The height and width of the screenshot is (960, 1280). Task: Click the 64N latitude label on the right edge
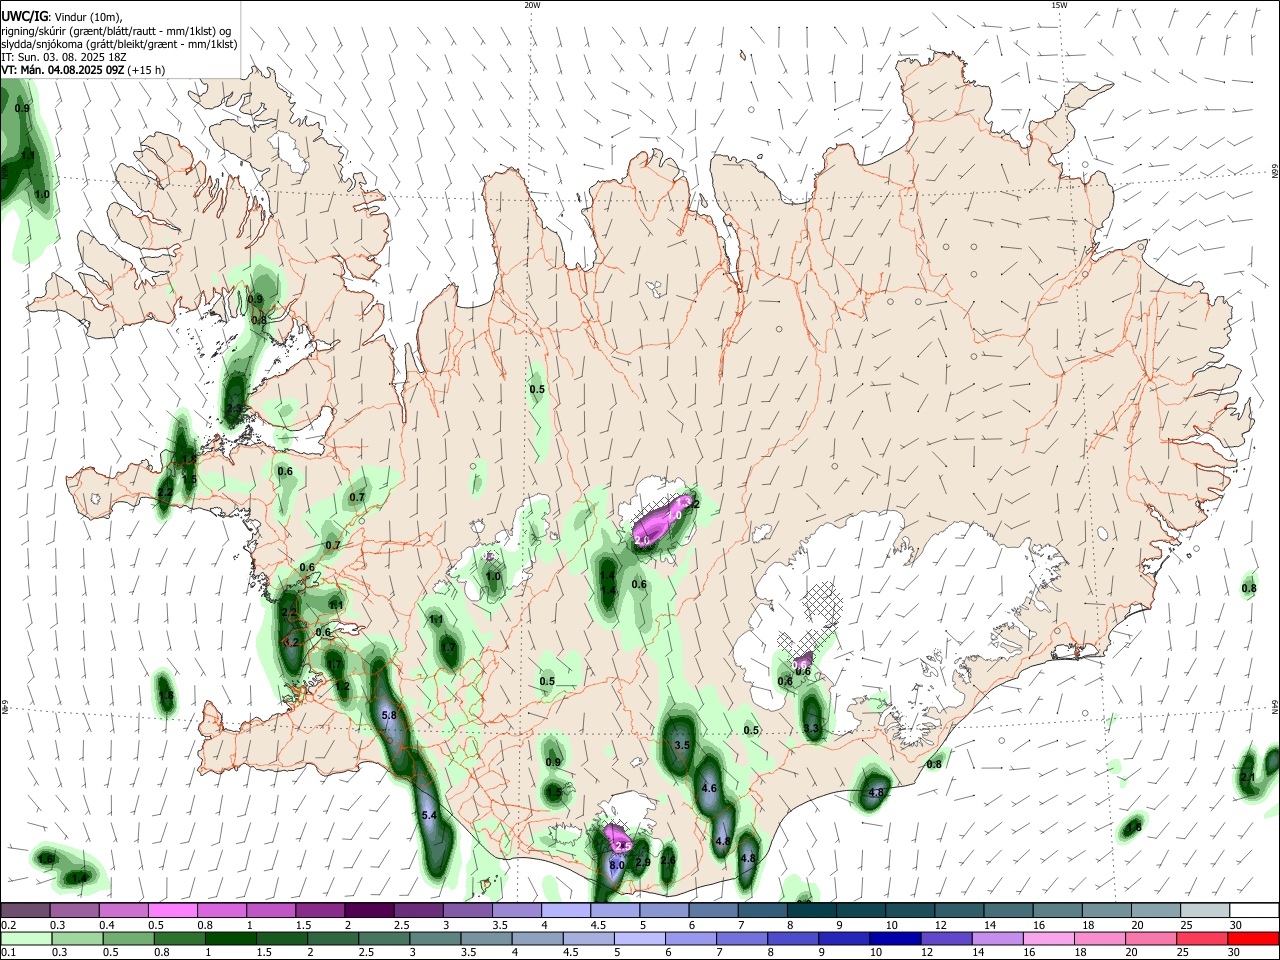click(x=1275, y=707)
